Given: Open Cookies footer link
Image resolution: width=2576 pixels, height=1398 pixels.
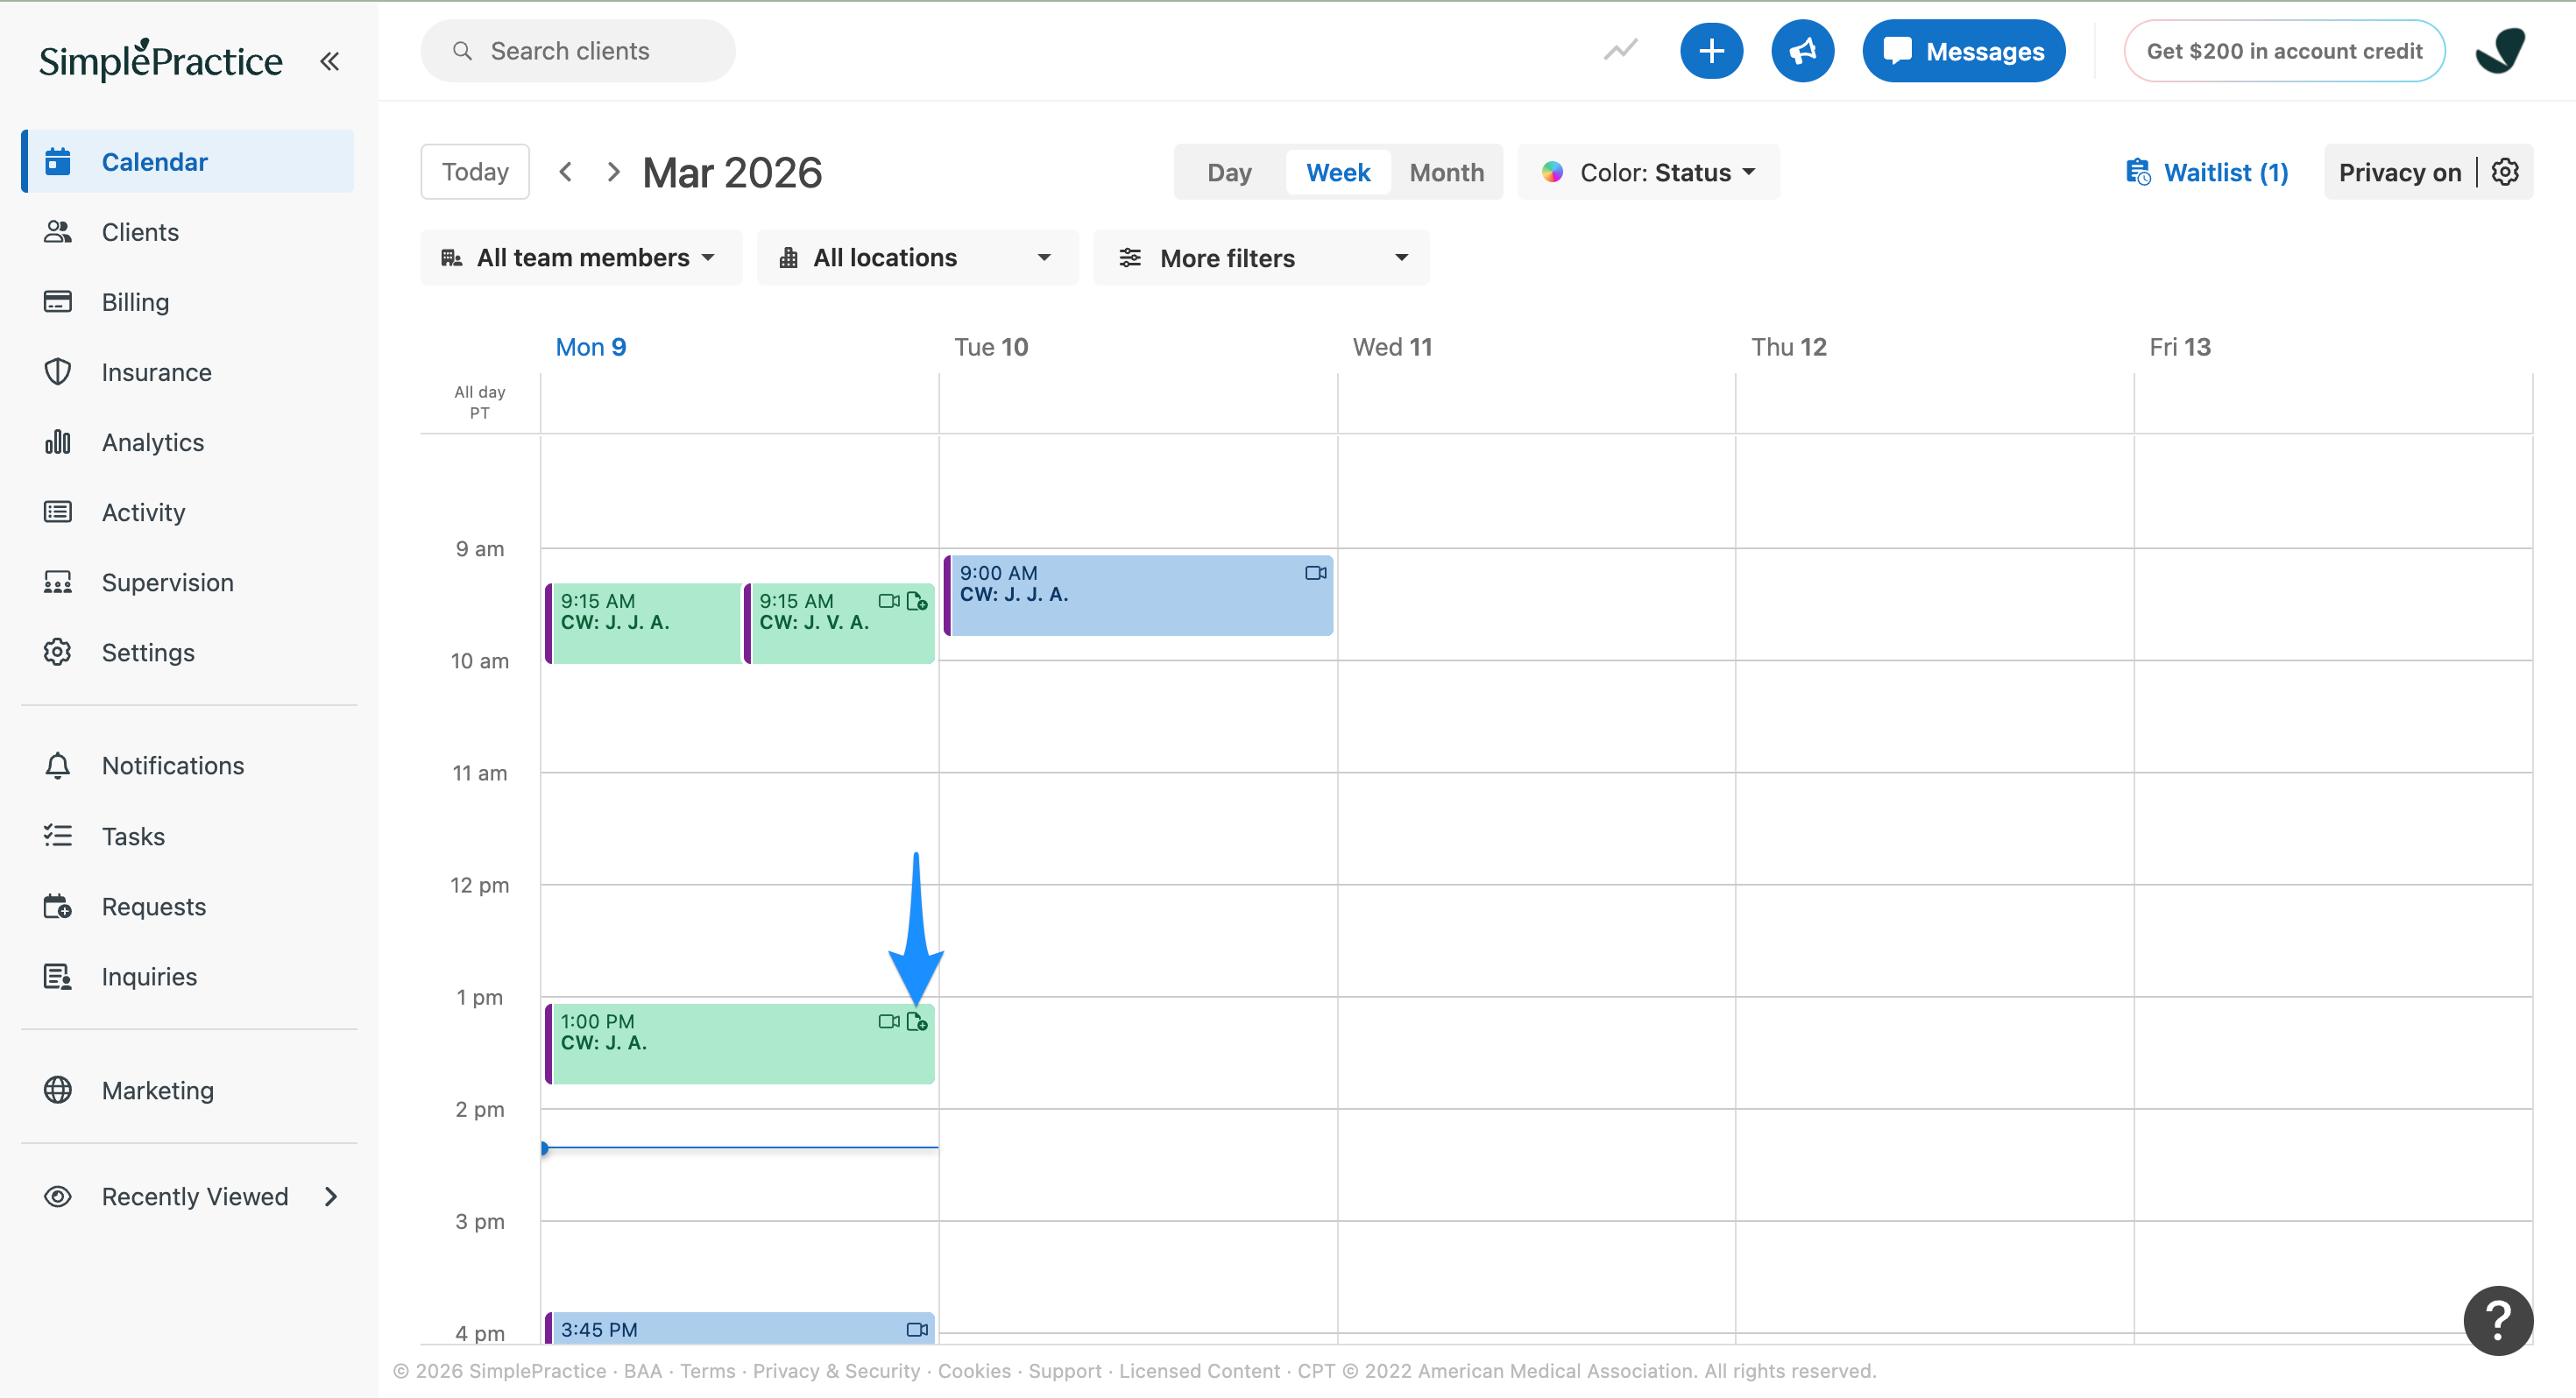Looking at the screenshot, I should (x=974, y=1370).
